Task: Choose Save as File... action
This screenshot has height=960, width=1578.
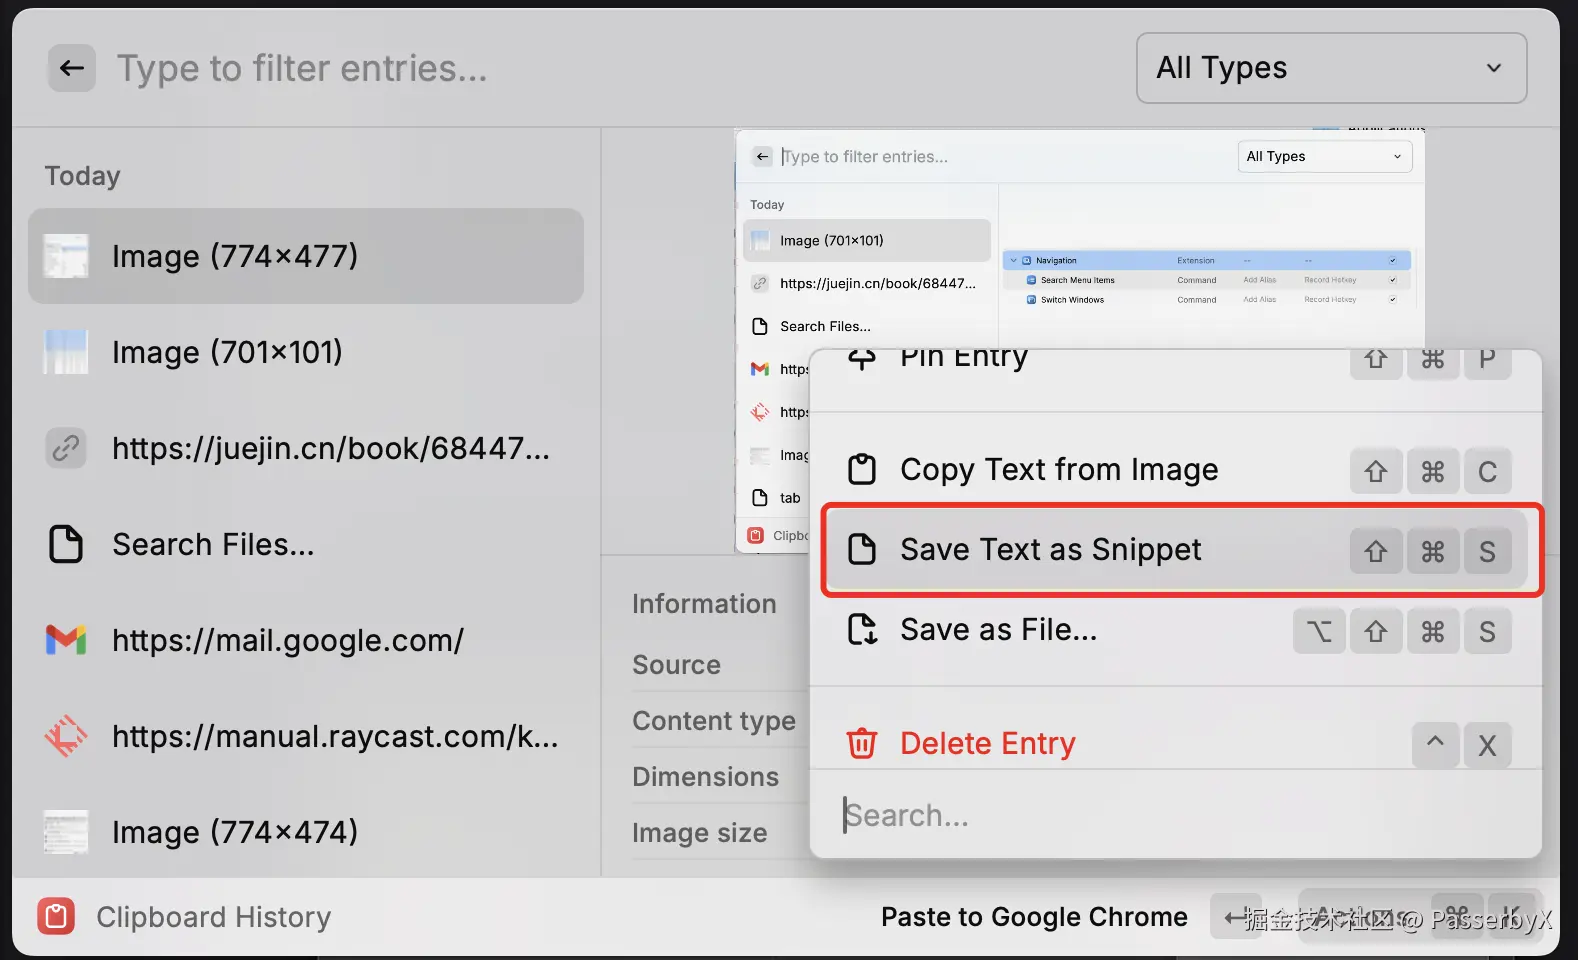Action: click(x=1176, y=630)
